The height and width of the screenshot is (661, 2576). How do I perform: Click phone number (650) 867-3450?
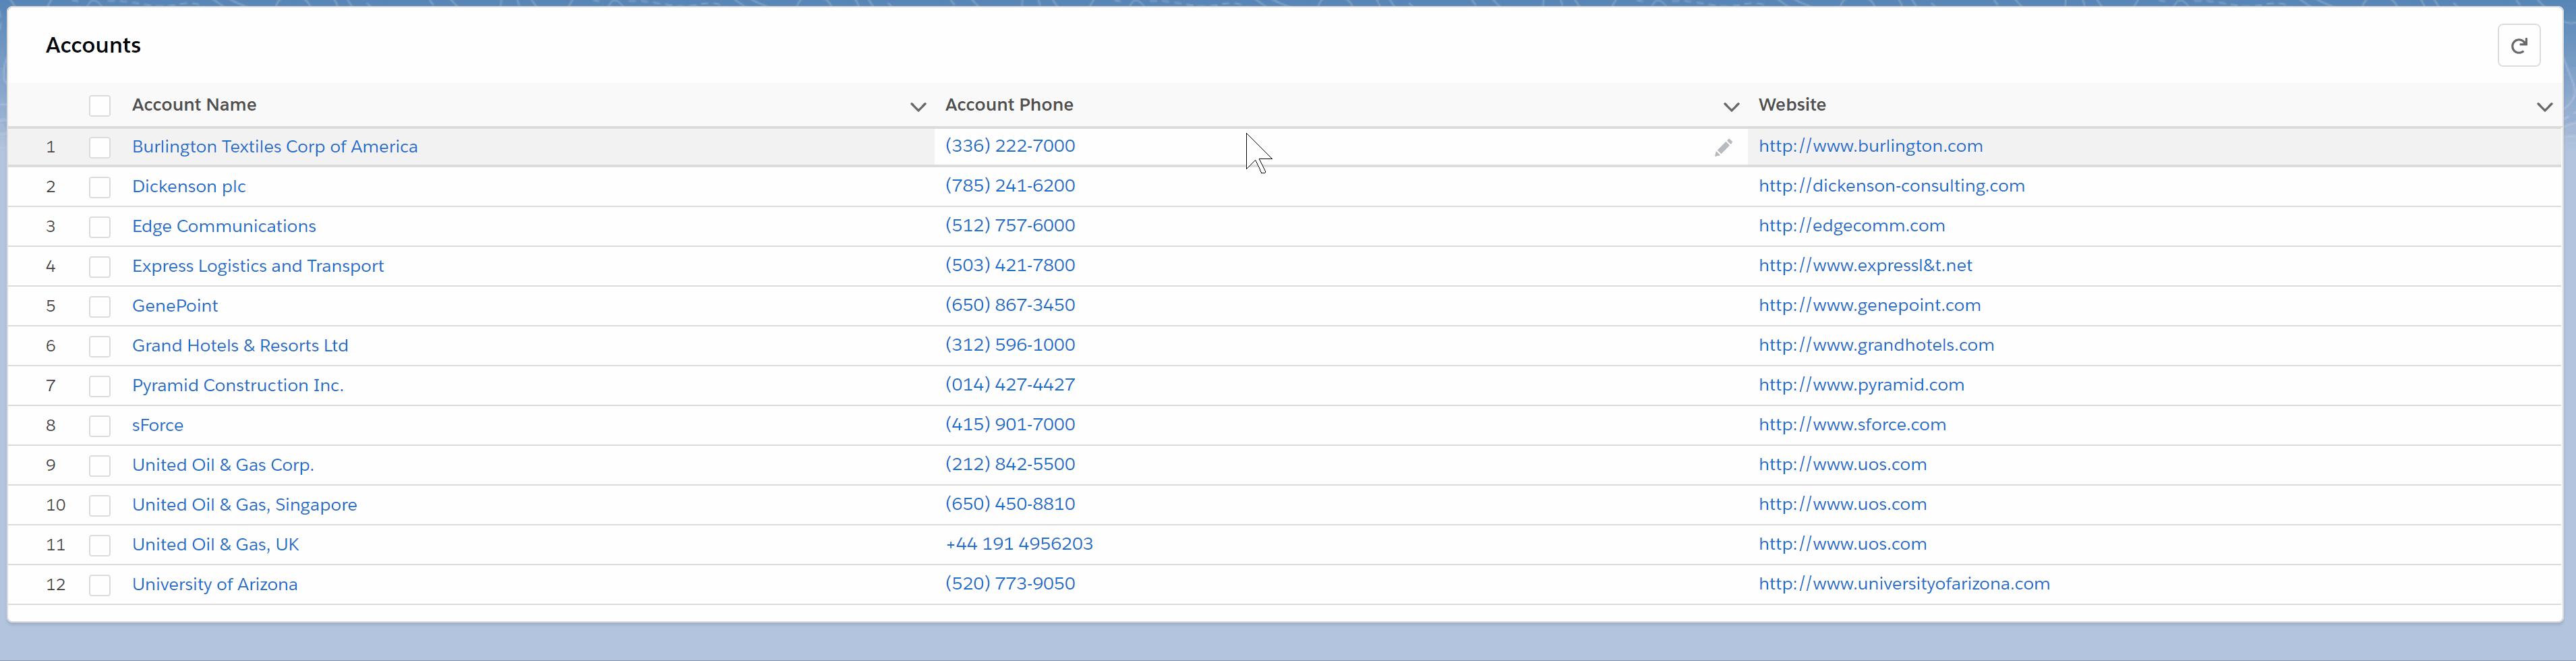coord(1010,305)
